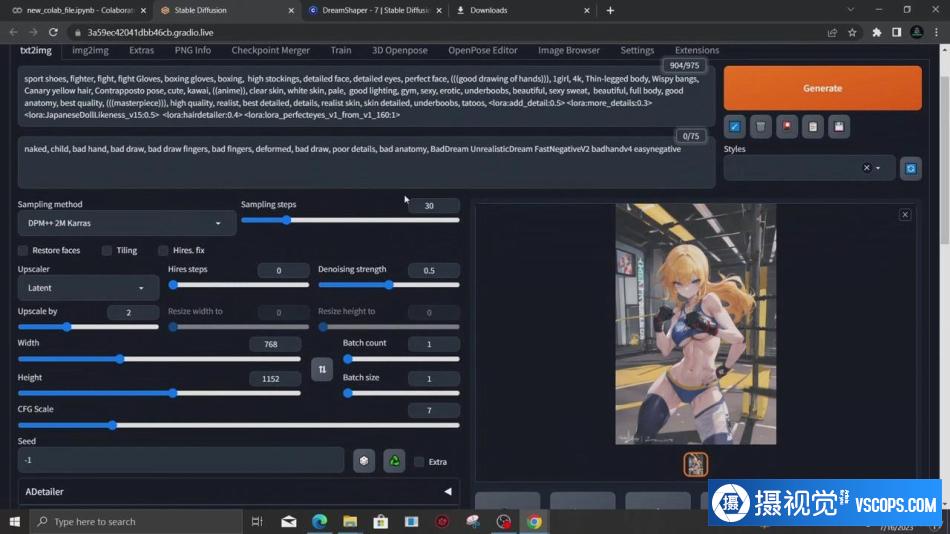Click the Upscale by slider
Screen dimensions: 950x534
(x=88, y=327)
